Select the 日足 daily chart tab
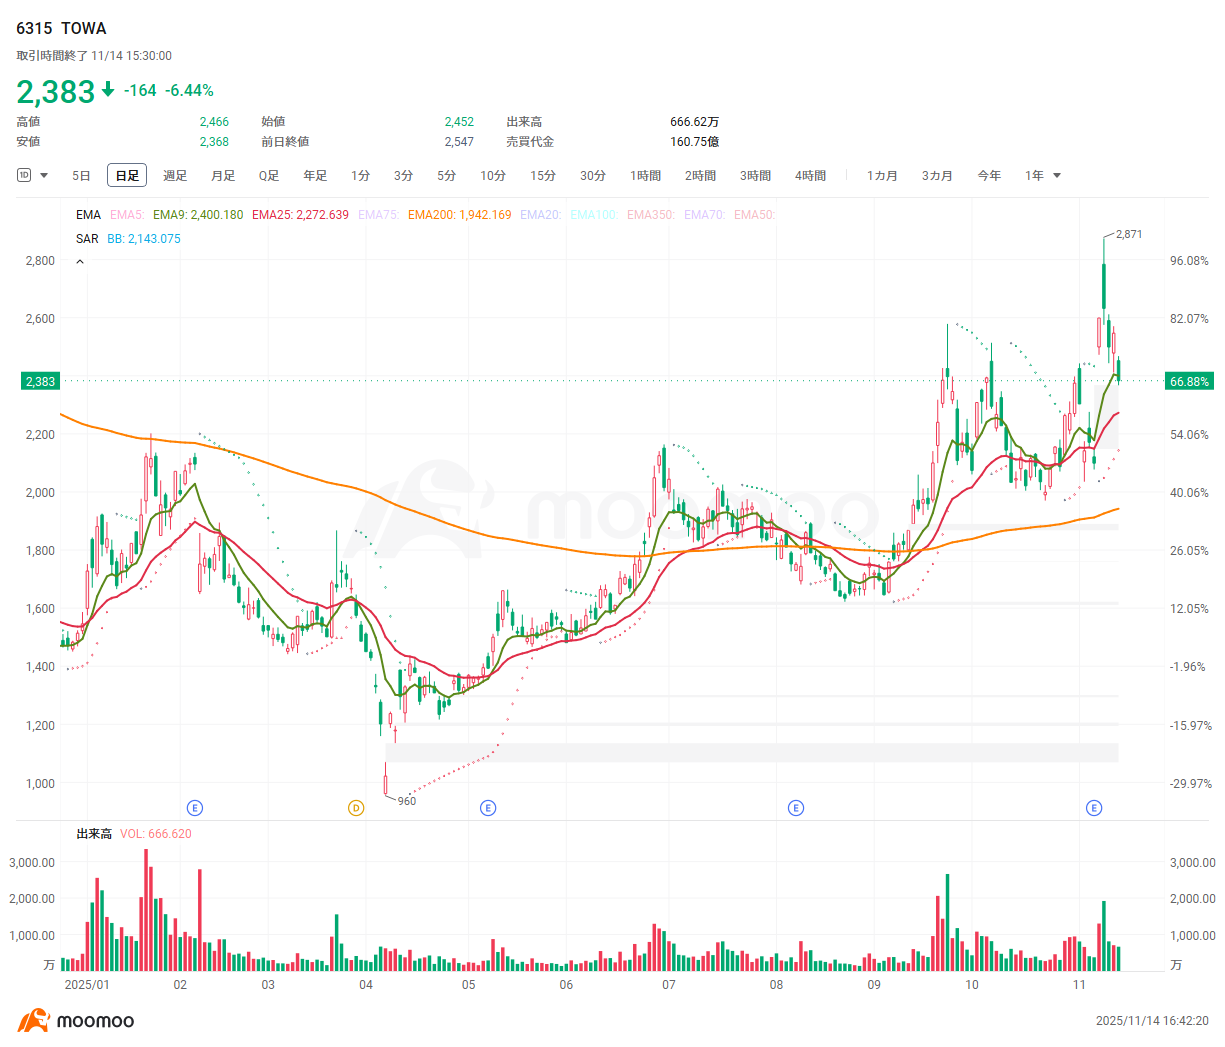The width and height of the screenshot is (1225, 1047). pos(127,176)
